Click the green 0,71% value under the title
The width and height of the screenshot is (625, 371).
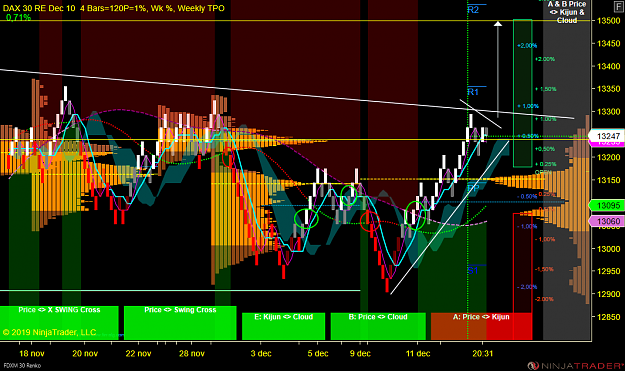point(18,18)
